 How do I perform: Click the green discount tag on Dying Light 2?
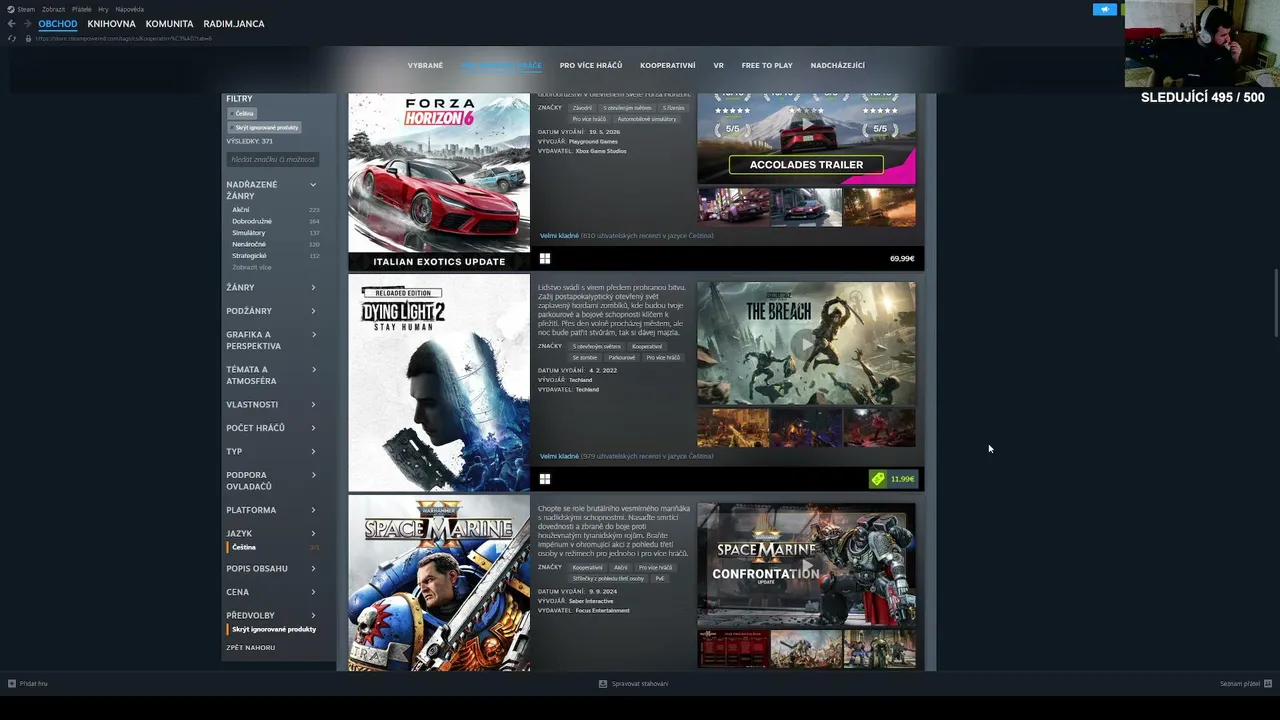click(x=878, y=479)
